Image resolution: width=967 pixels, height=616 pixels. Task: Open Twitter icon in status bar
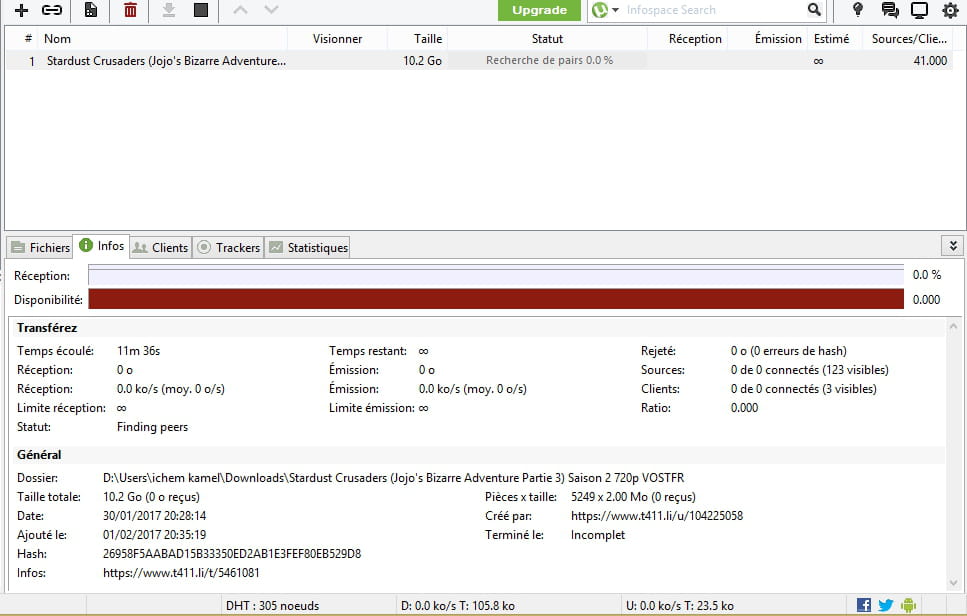coord(886,605)
